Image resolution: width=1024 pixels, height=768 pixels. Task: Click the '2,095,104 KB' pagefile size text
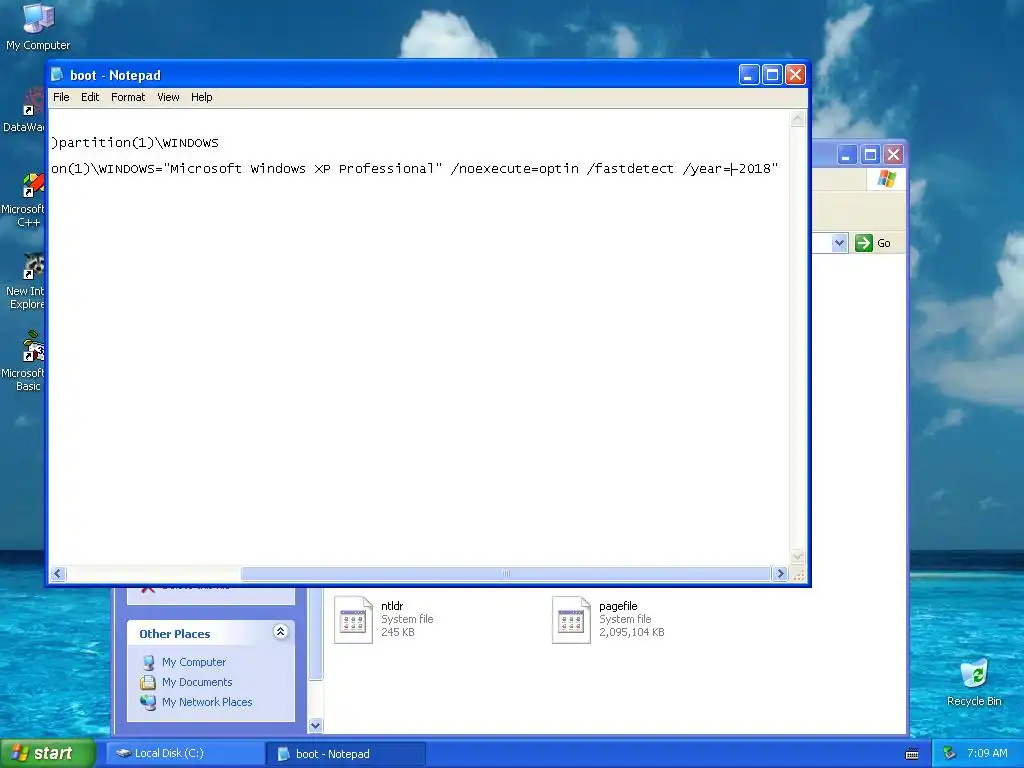pos(632,632)
